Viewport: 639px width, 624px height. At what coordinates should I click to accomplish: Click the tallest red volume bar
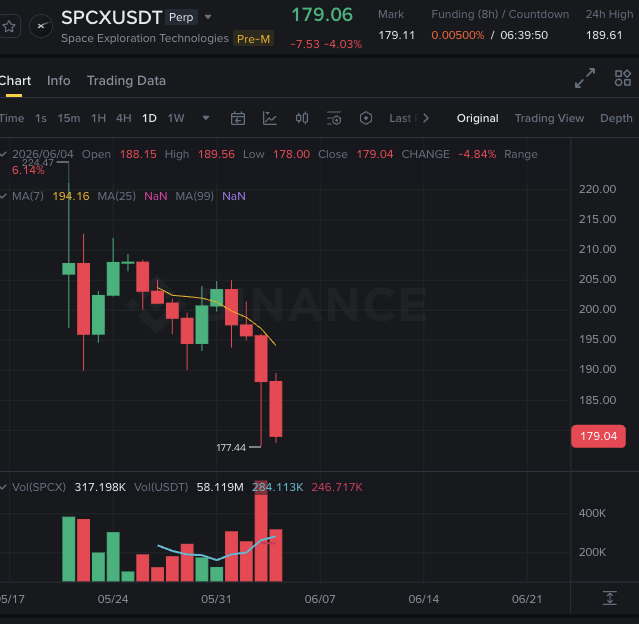[261, 531]
